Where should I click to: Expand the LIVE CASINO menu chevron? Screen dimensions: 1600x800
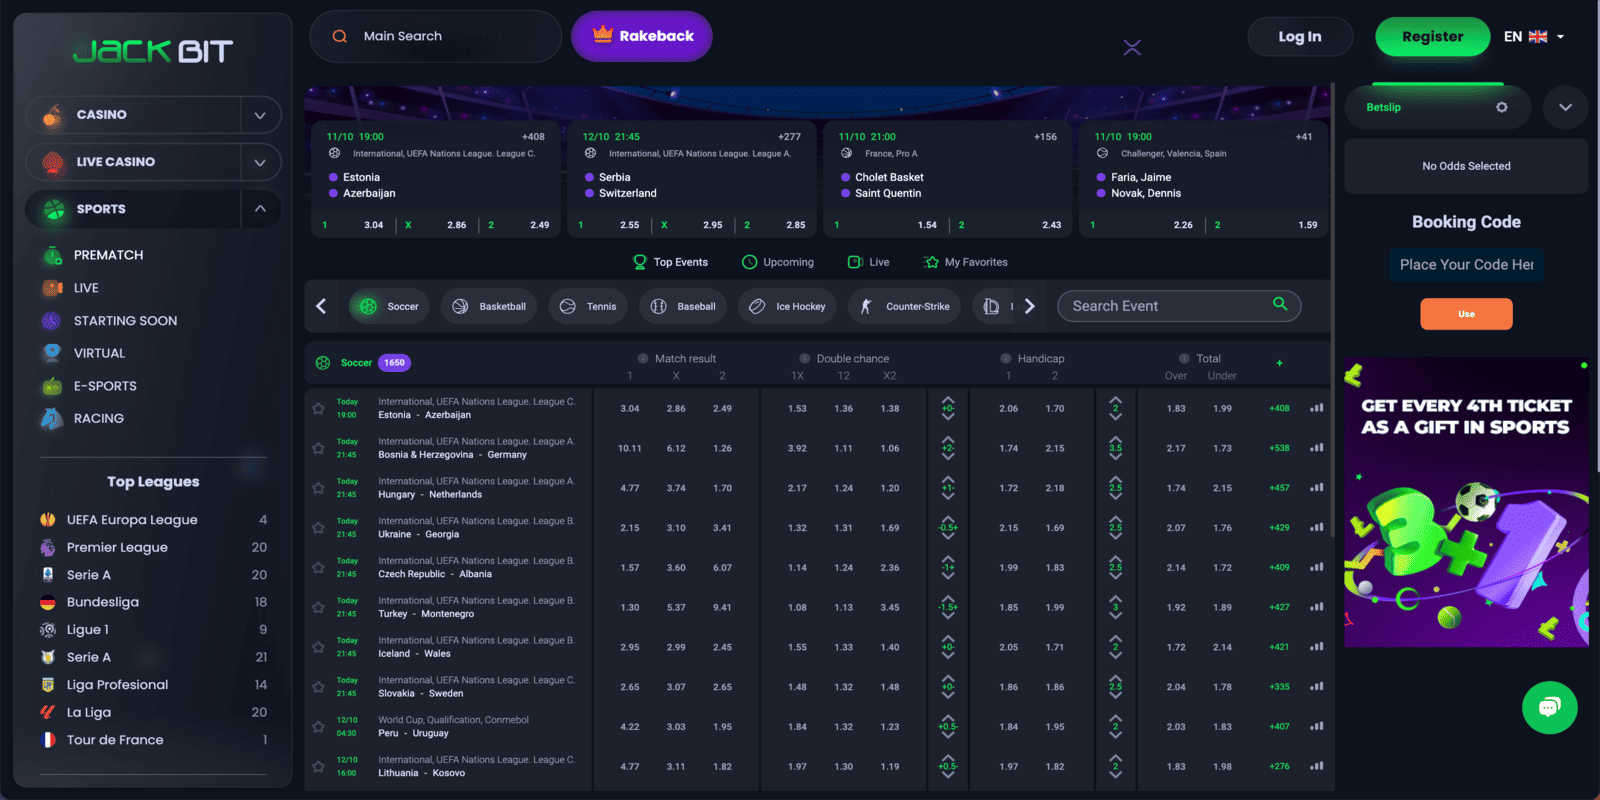(260, 162)
